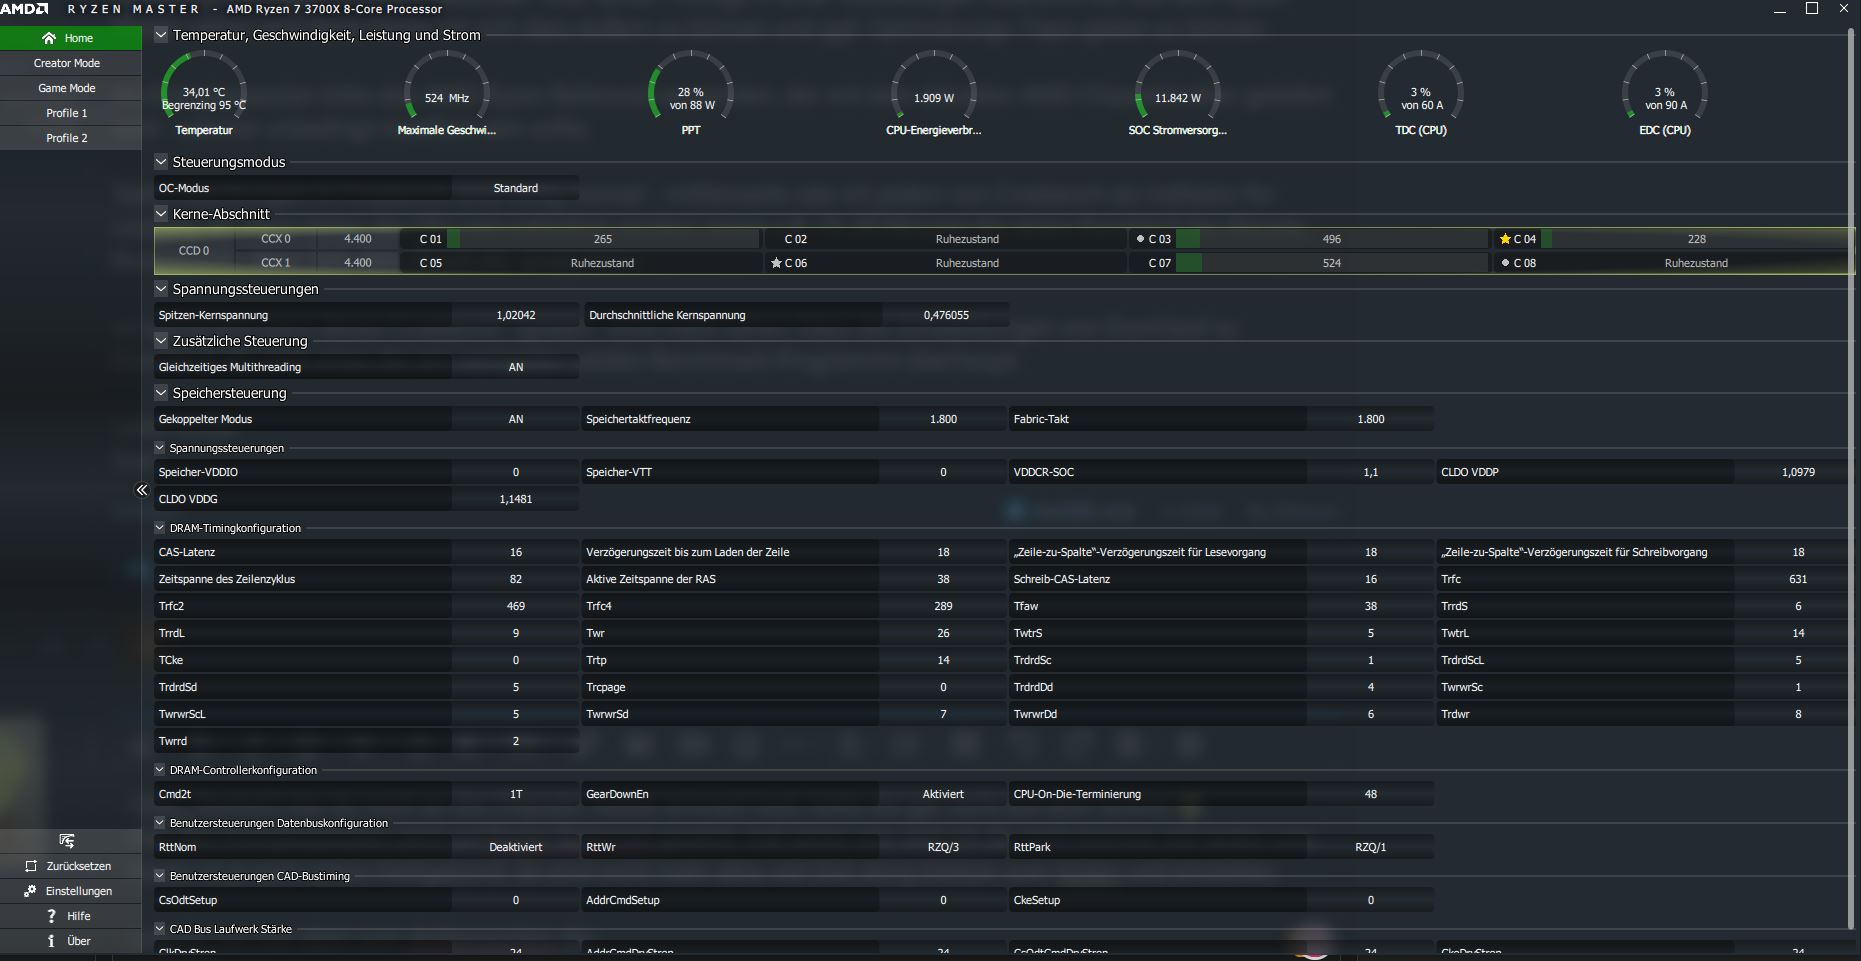Switch to Game Mode
The width and height of the screenshot is (1861, 961).
[71, 88]
